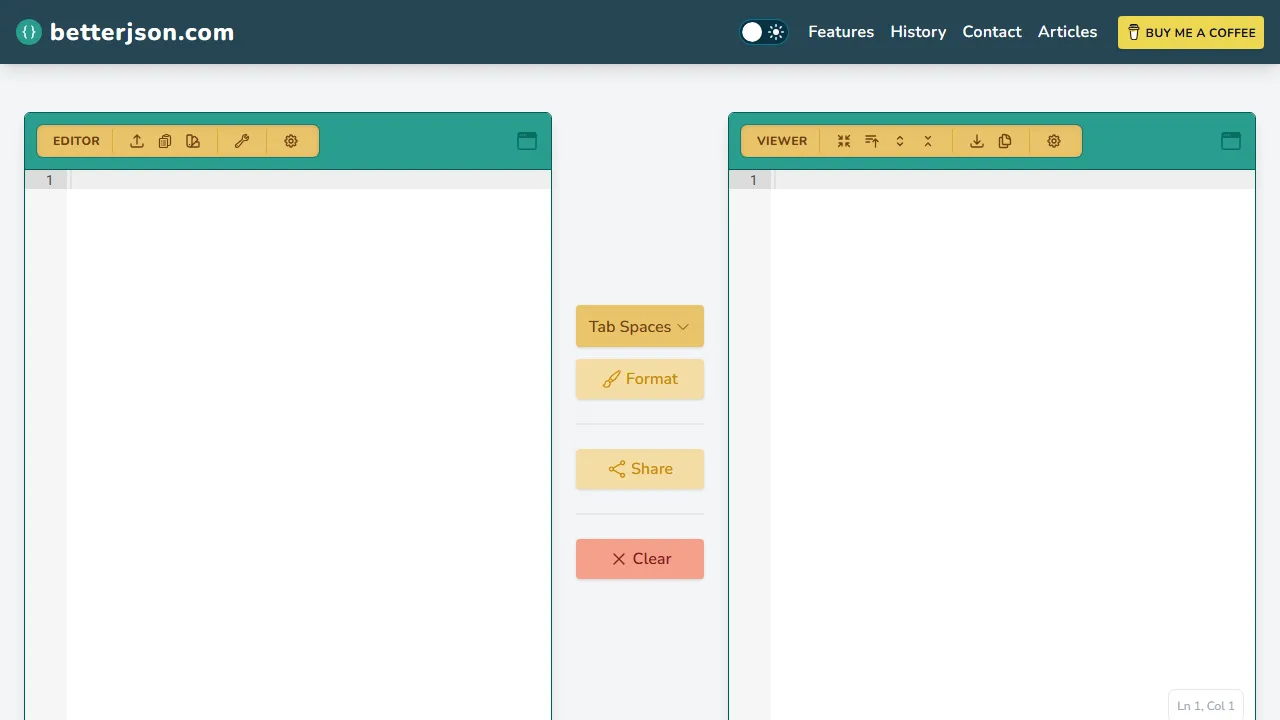Copy Viewer contents with the copy icon
Image resolution: width=1280 pixels, height=720 pixels.
coord(1005,141)
